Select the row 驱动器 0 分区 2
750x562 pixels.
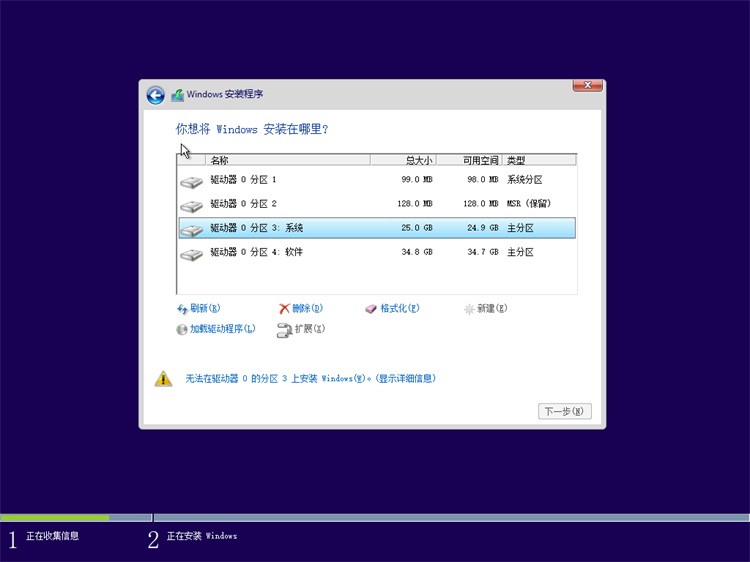[x=377, y=204]
